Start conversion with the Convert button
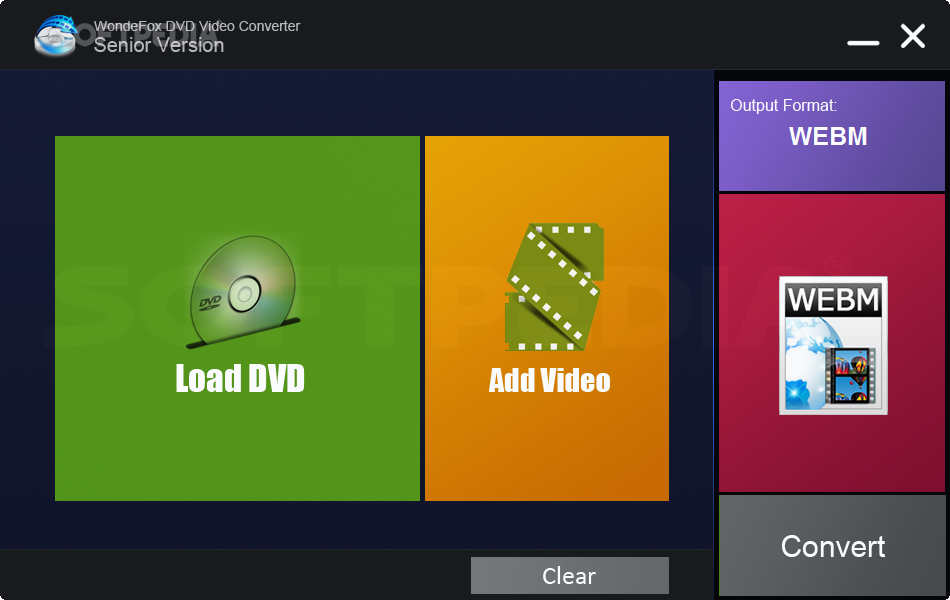The height and width of the screenshot is (600, 950). 831,545
